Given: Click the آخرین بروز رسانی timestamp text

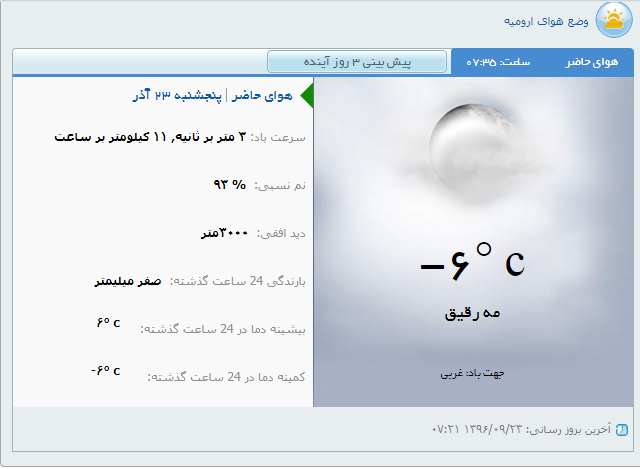Looking at the screenshot, I should [x=521, y=429].
